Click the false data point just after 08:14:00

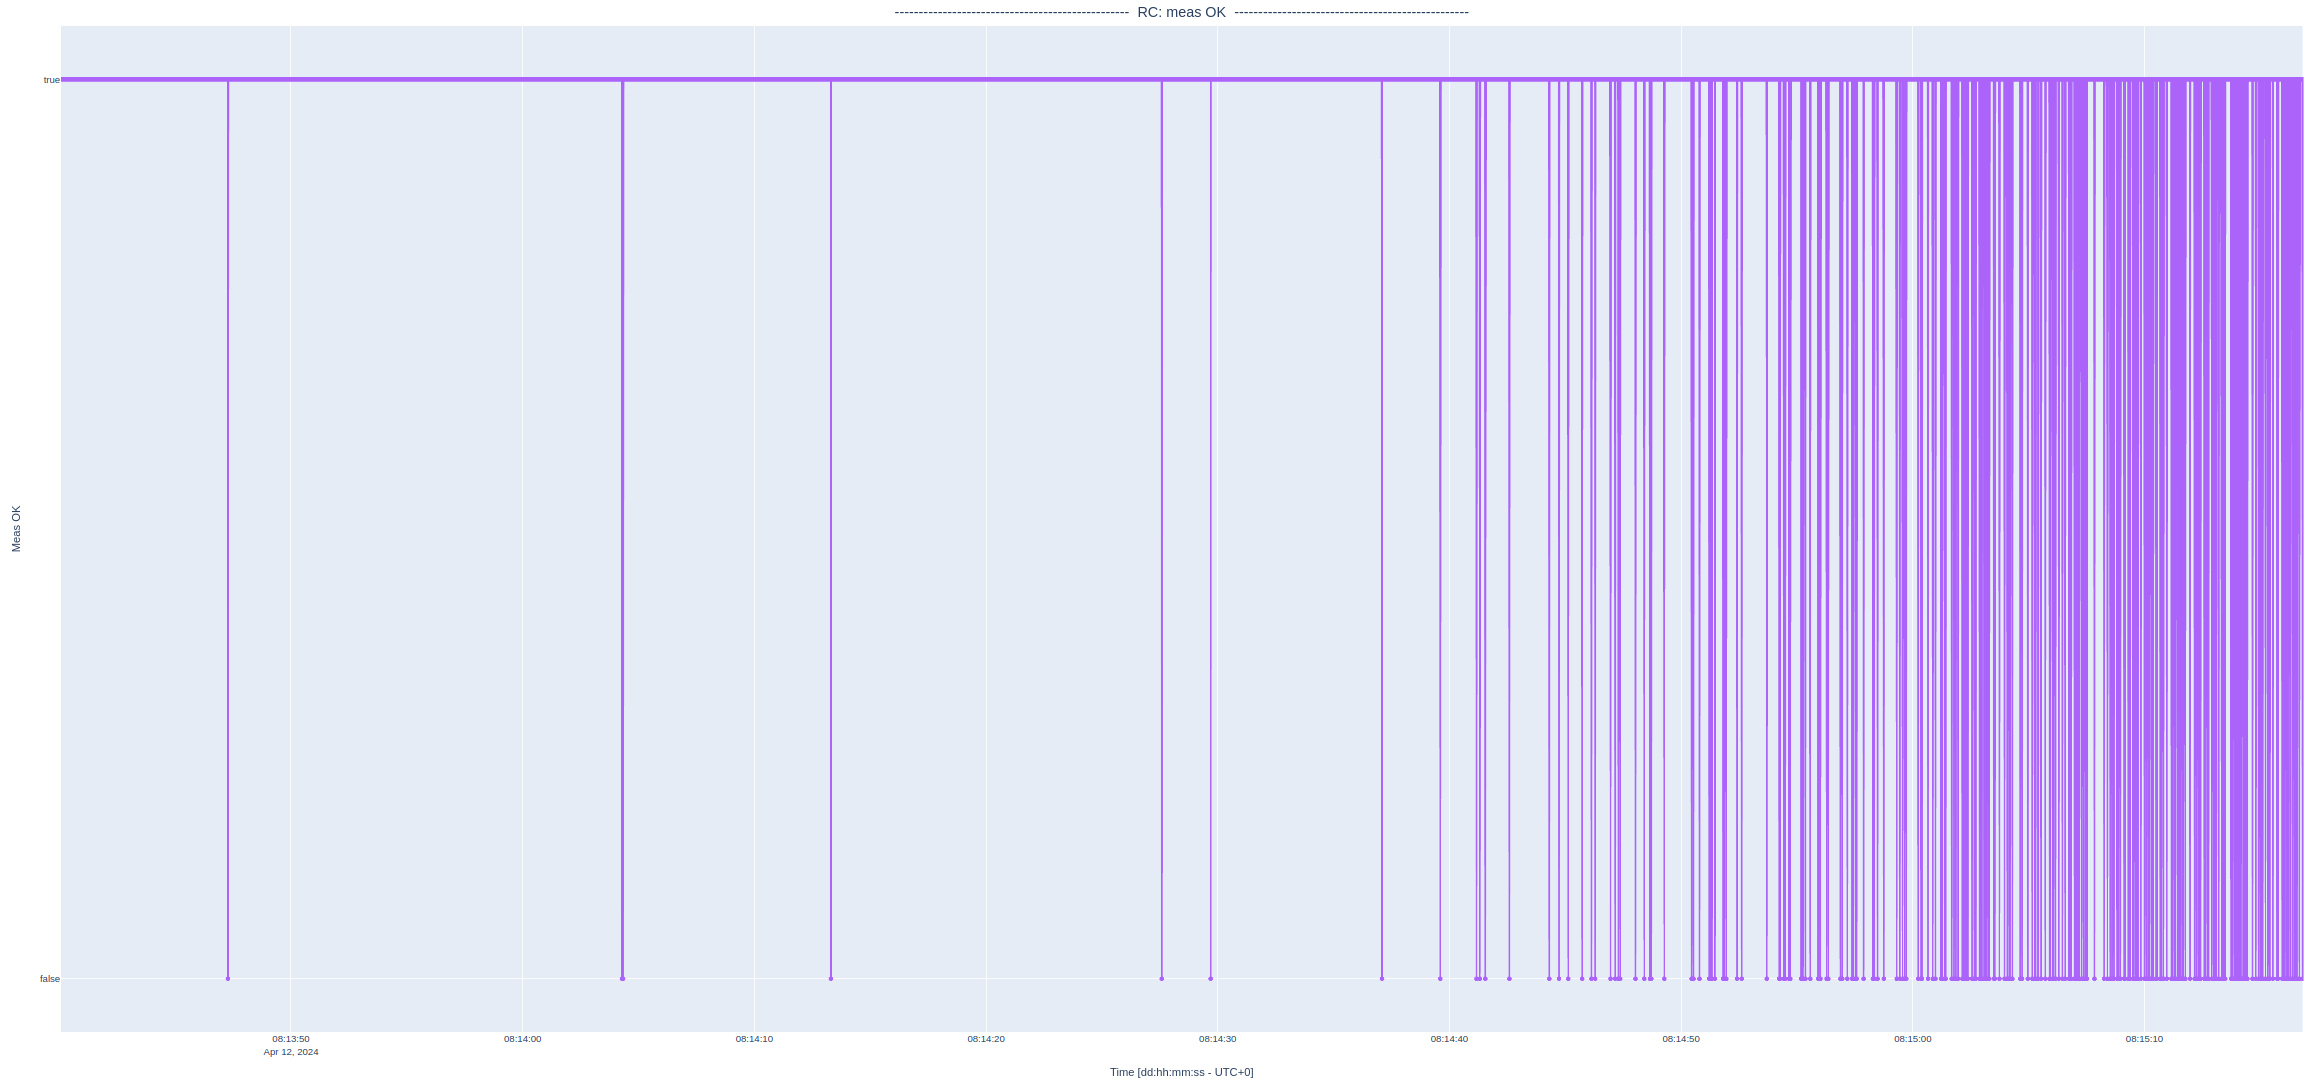[x=622, y=979]
